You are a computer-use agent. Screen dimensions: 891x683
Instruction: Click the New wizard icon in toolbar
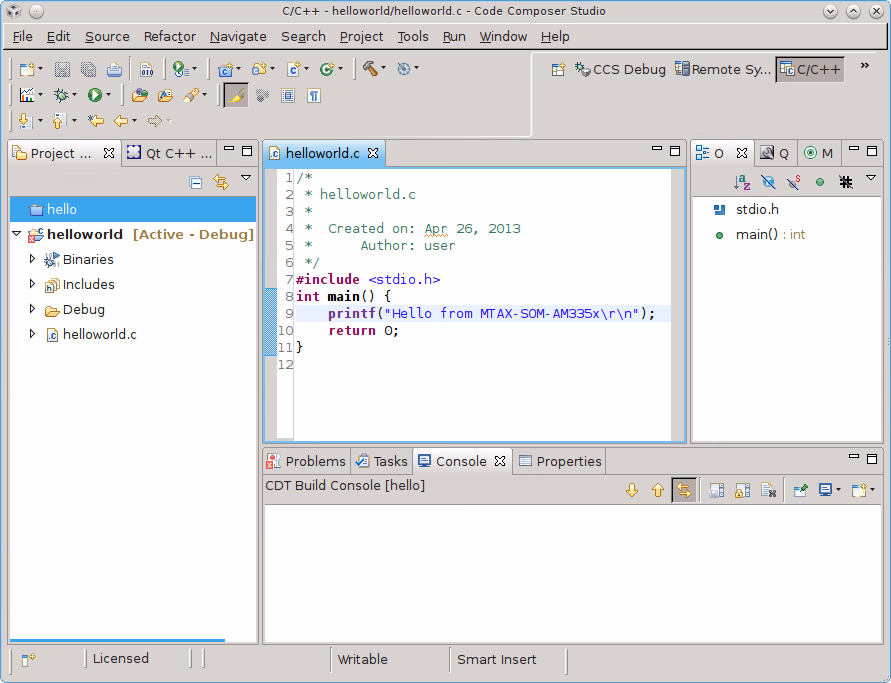27,69
